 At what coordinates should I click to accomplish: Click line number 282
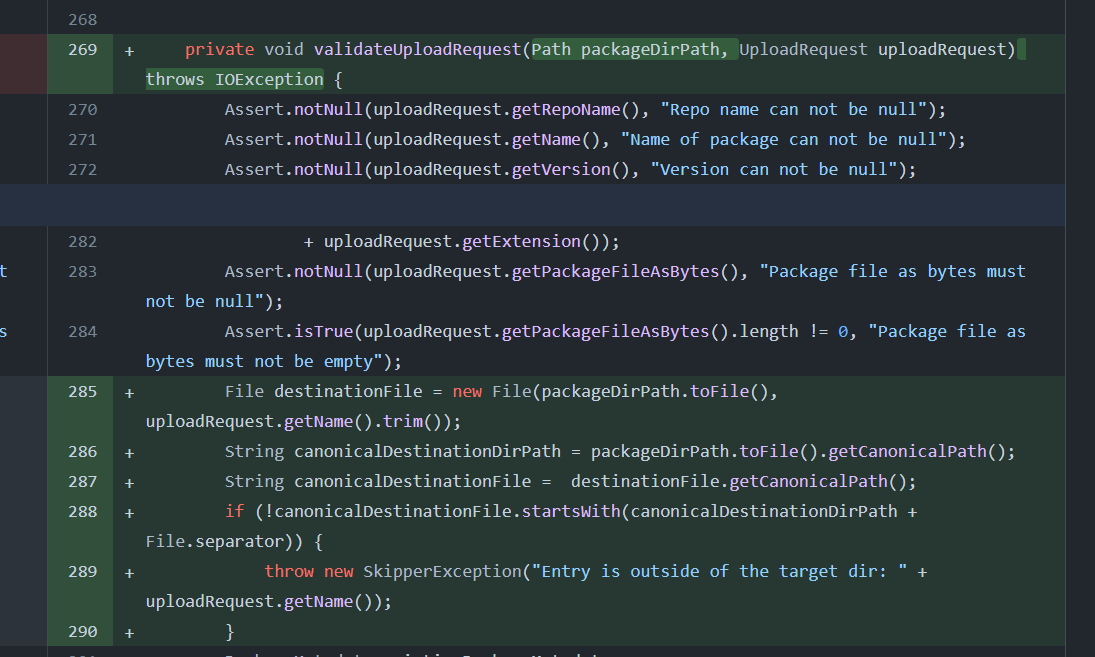tap(82, 242)
